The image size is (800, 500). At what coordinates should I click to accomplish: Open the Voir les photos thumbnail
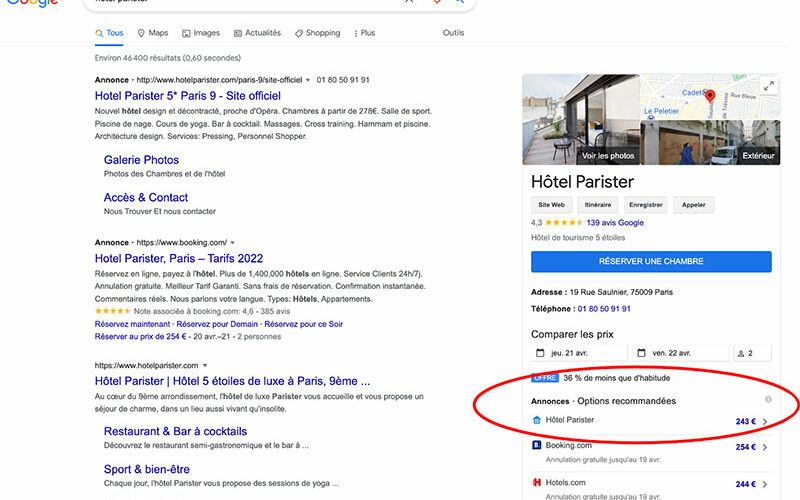tap(607, 156)
